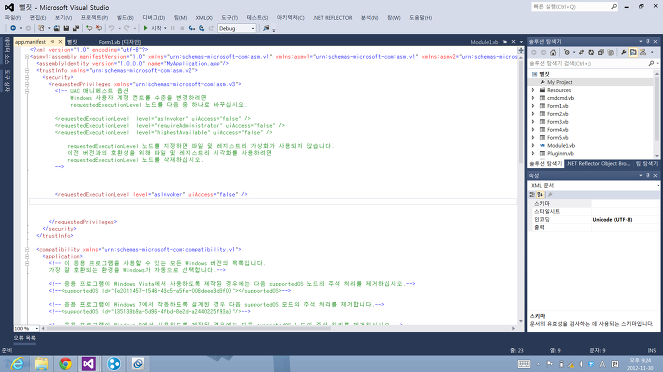Viewport: 663px width, 372px height.
Task: Click the Solution Explorer vertical scrollbar
Action: (x=657, y=114)
